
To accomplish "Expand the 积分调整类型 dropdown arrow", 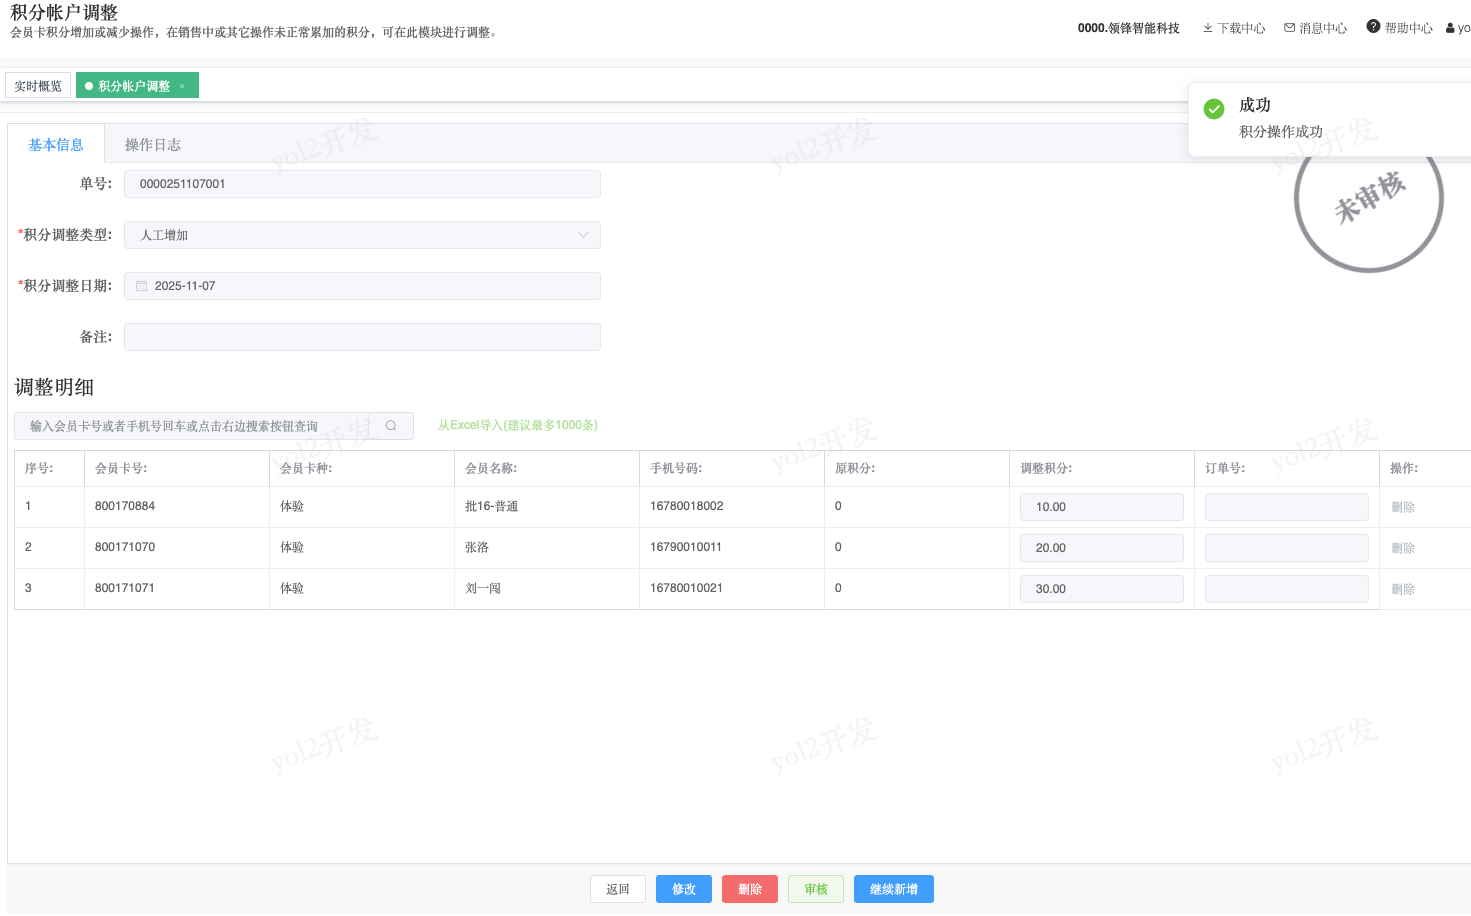I will click(583, 235).
